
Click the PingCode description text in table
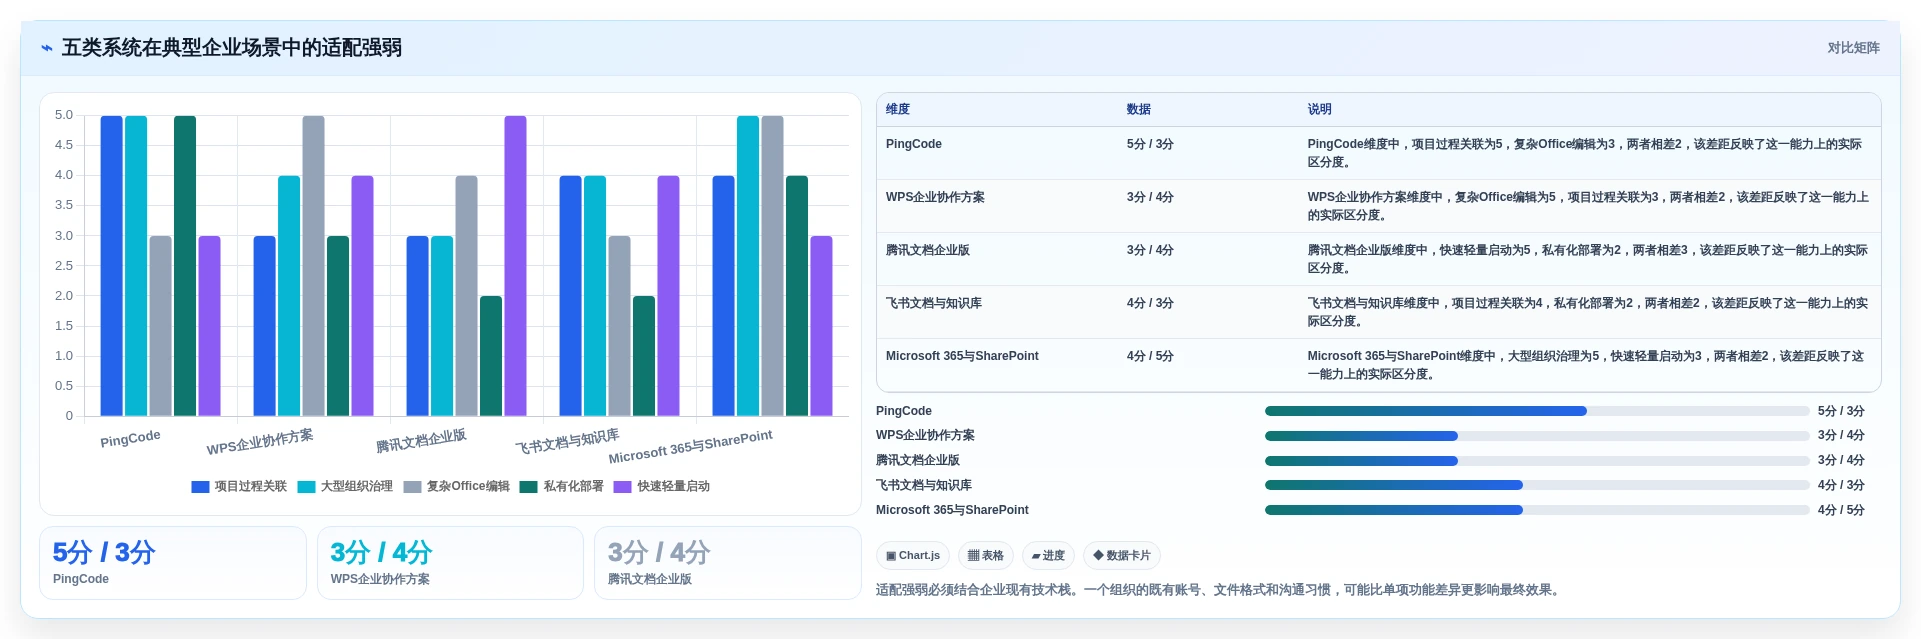(1585, 154)
